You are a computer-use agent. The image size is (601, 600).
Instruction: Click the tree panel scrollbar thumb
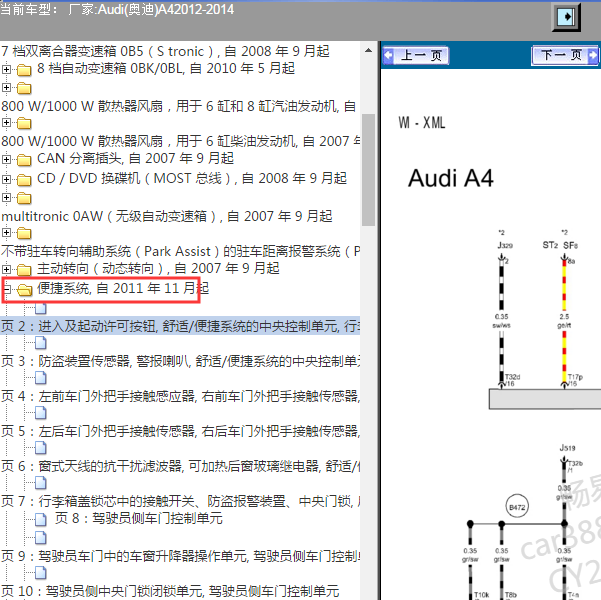[x=368, y=170]
